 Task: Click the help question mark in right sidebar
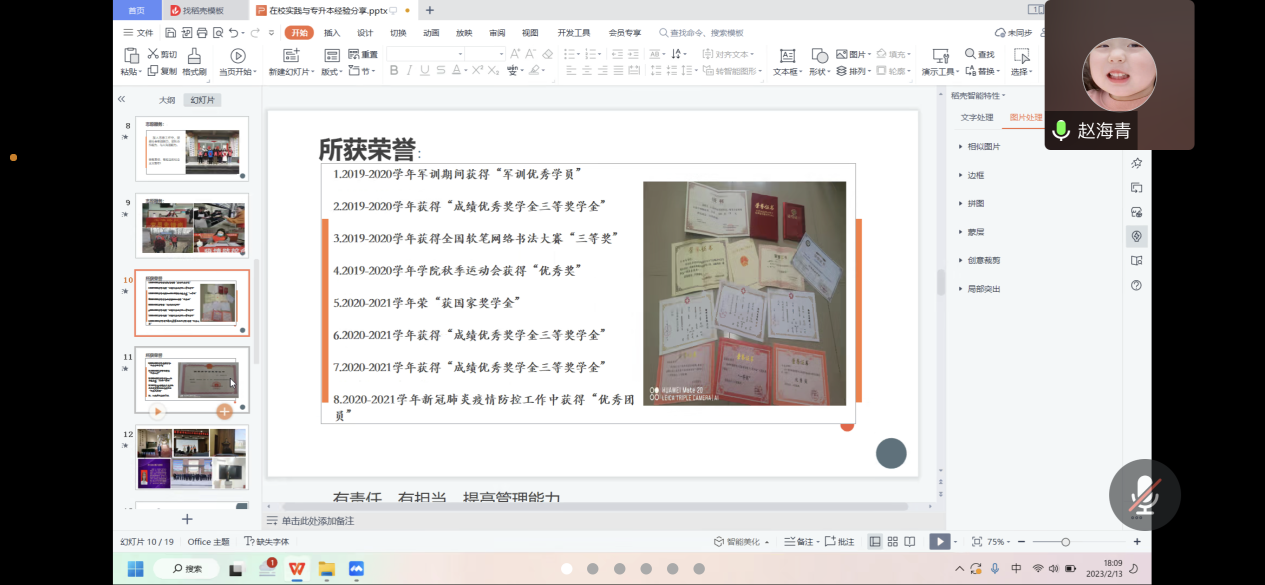coord(1136,285)
